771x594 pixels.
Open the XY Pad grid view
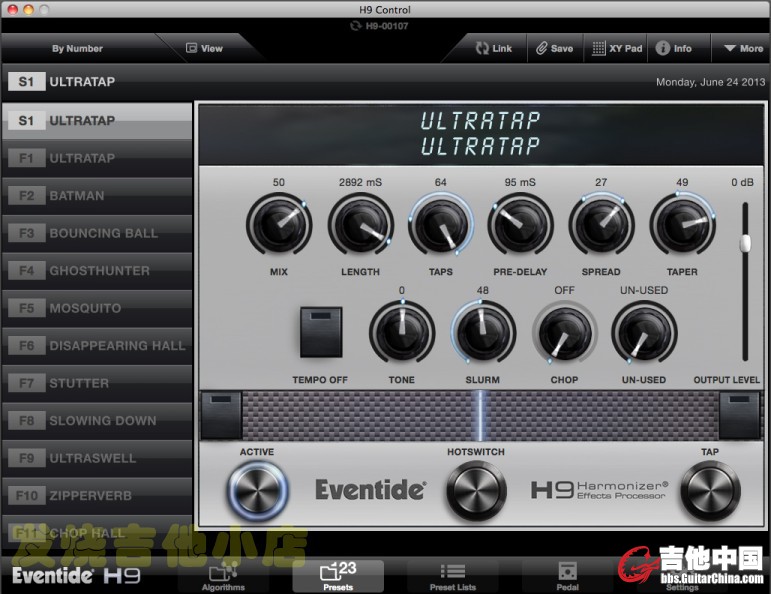pyautogui.click(x=617, y=48)
